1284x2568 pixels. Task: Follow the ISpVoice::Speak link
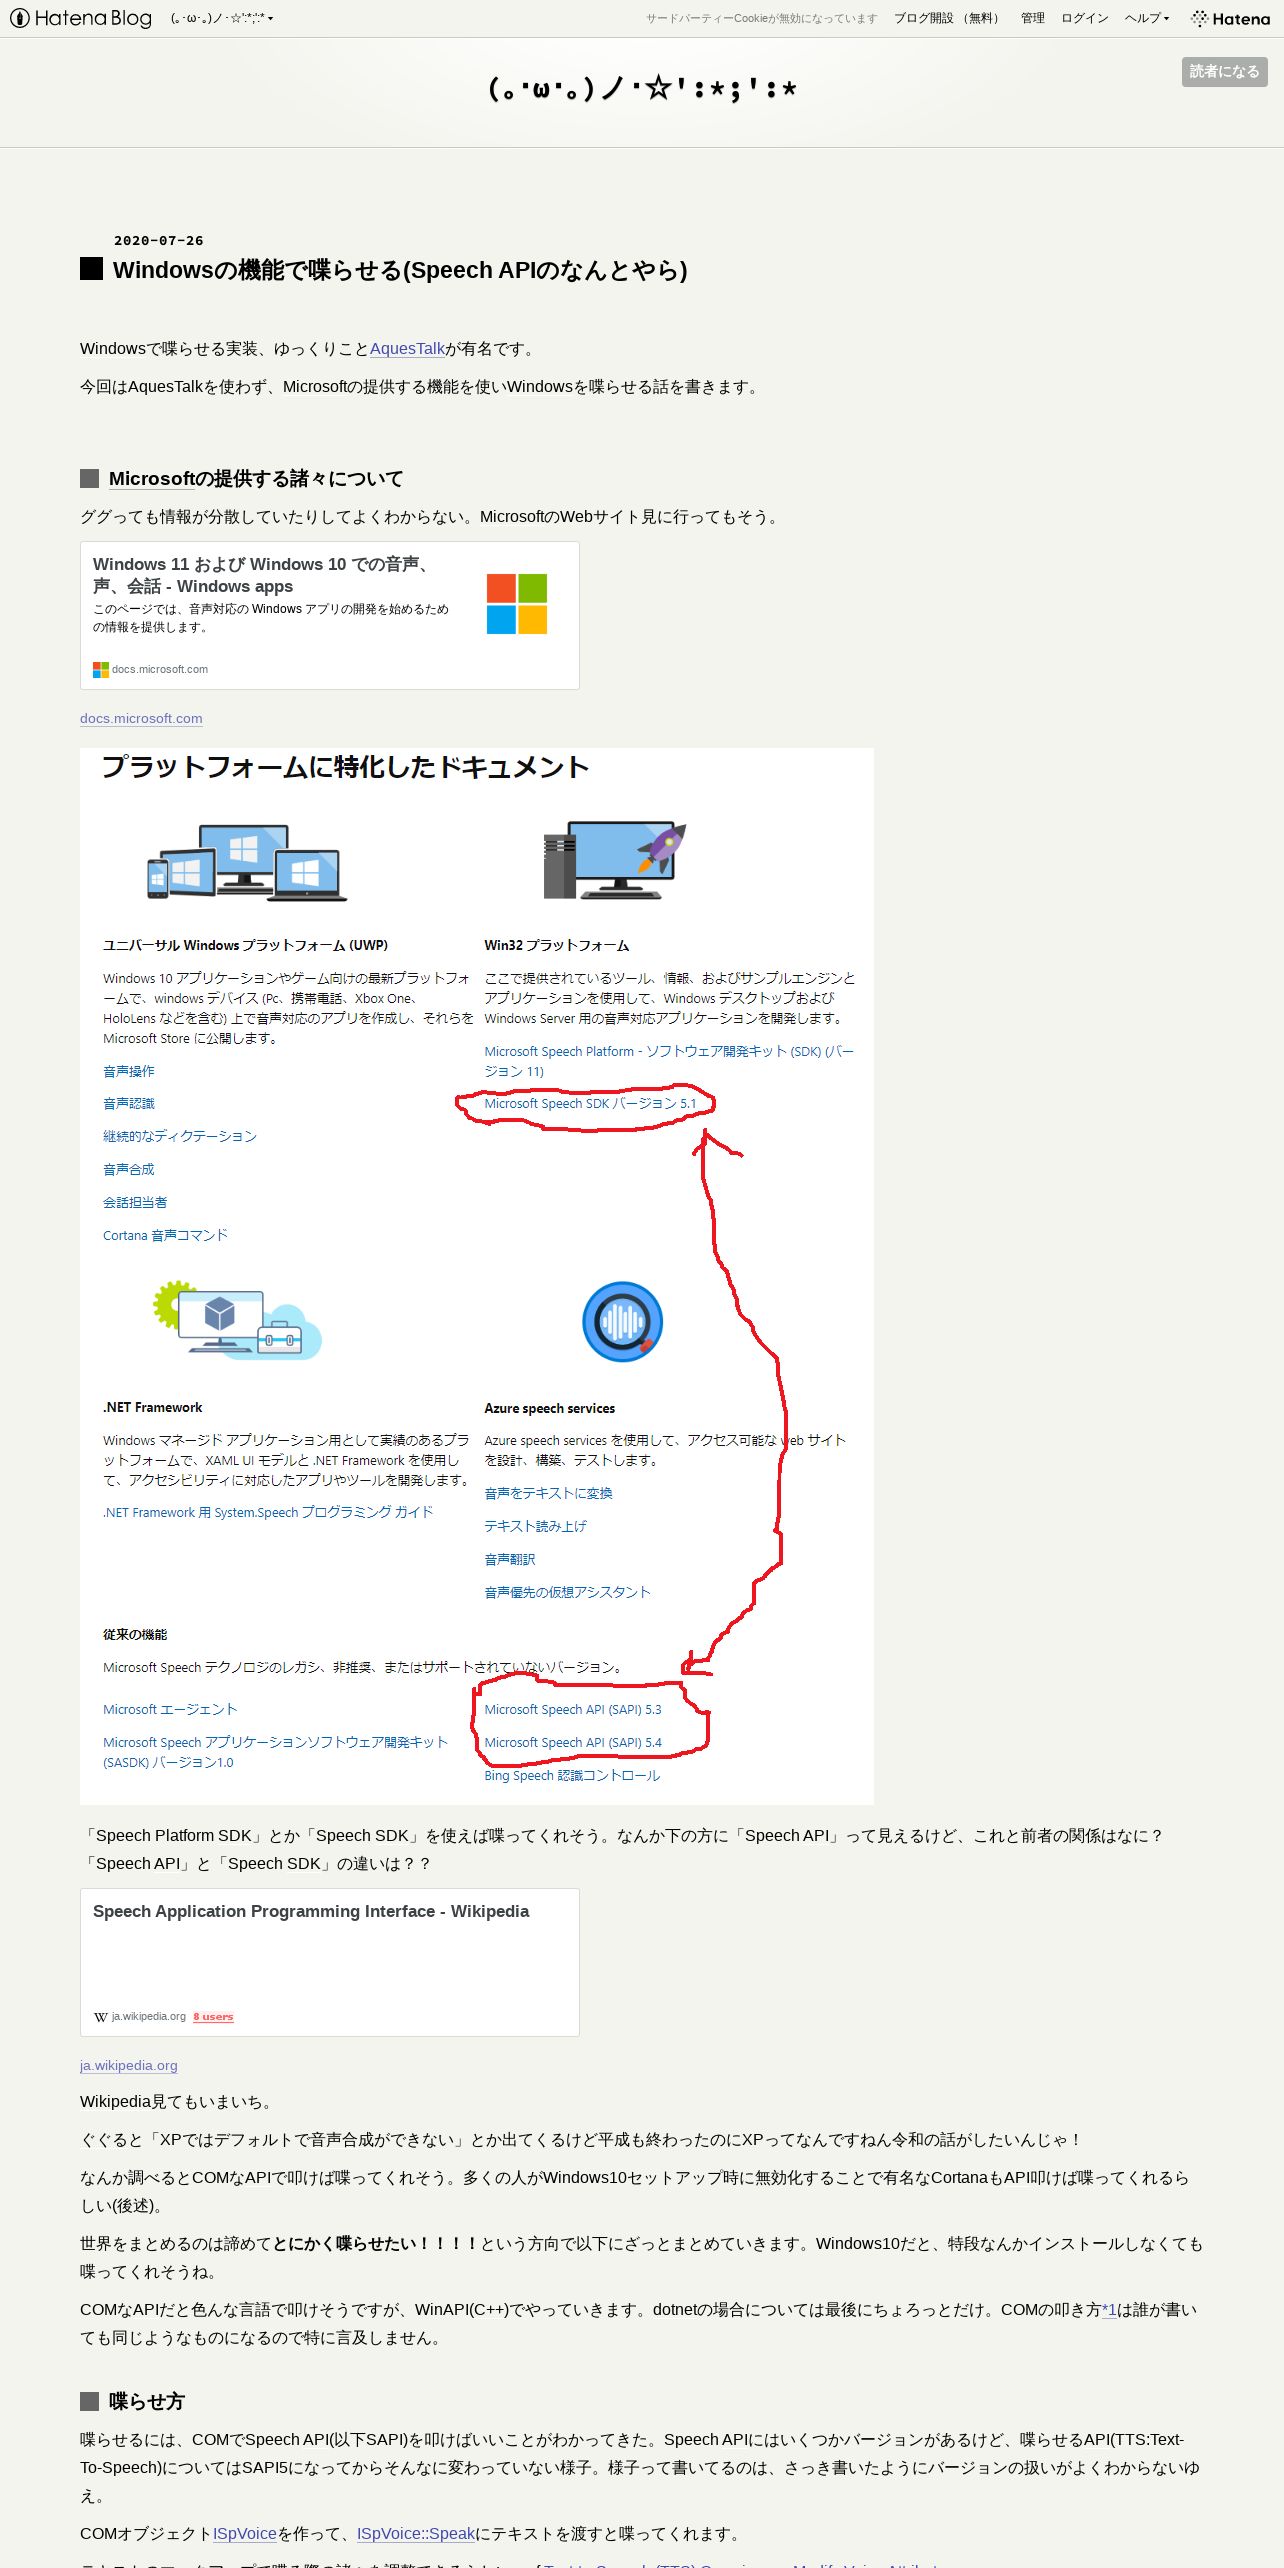point(416,2533)
